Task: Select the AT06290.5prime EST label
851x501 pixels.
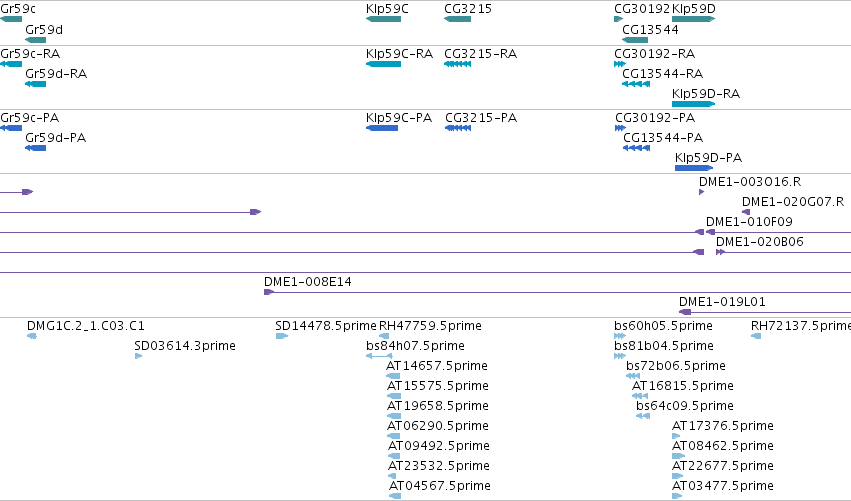Action: click(x=438, y=427)
